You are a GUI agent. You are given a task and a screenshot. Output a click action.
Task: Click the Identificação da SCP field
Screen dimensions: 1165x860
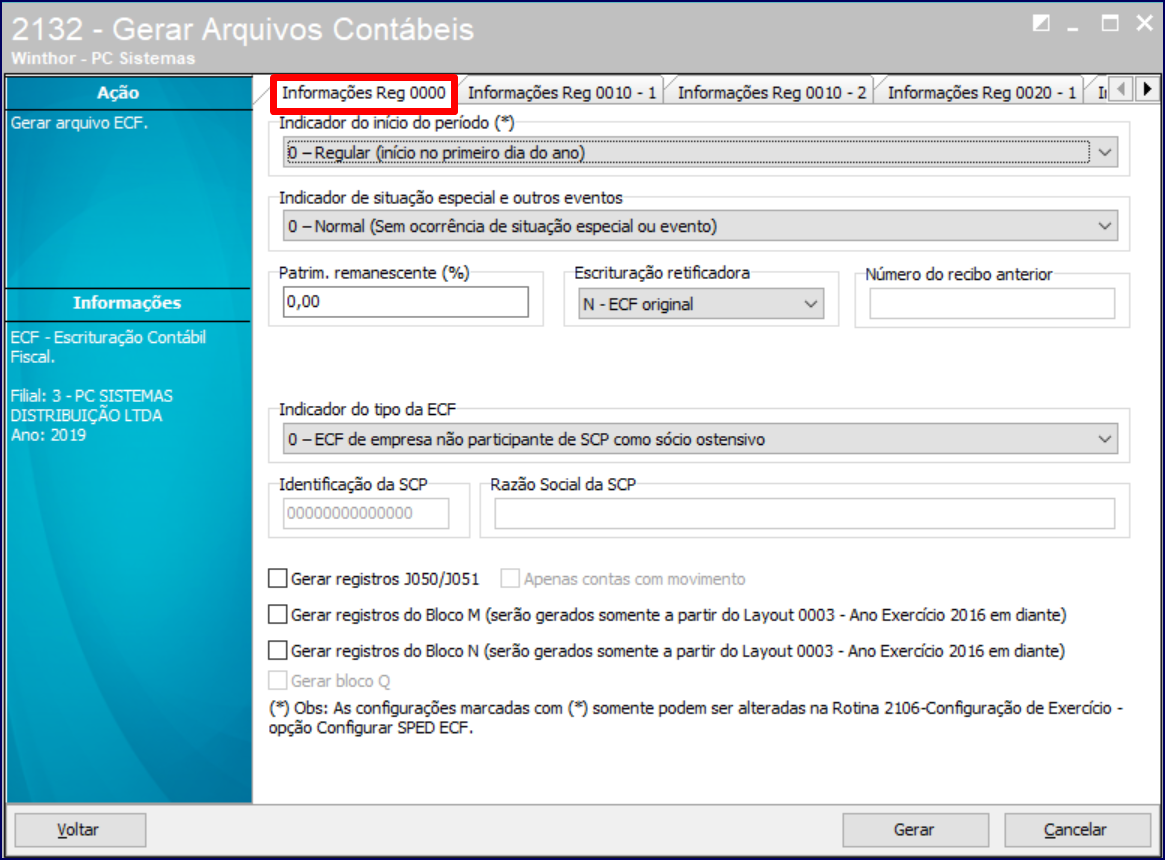coord(366,513)
